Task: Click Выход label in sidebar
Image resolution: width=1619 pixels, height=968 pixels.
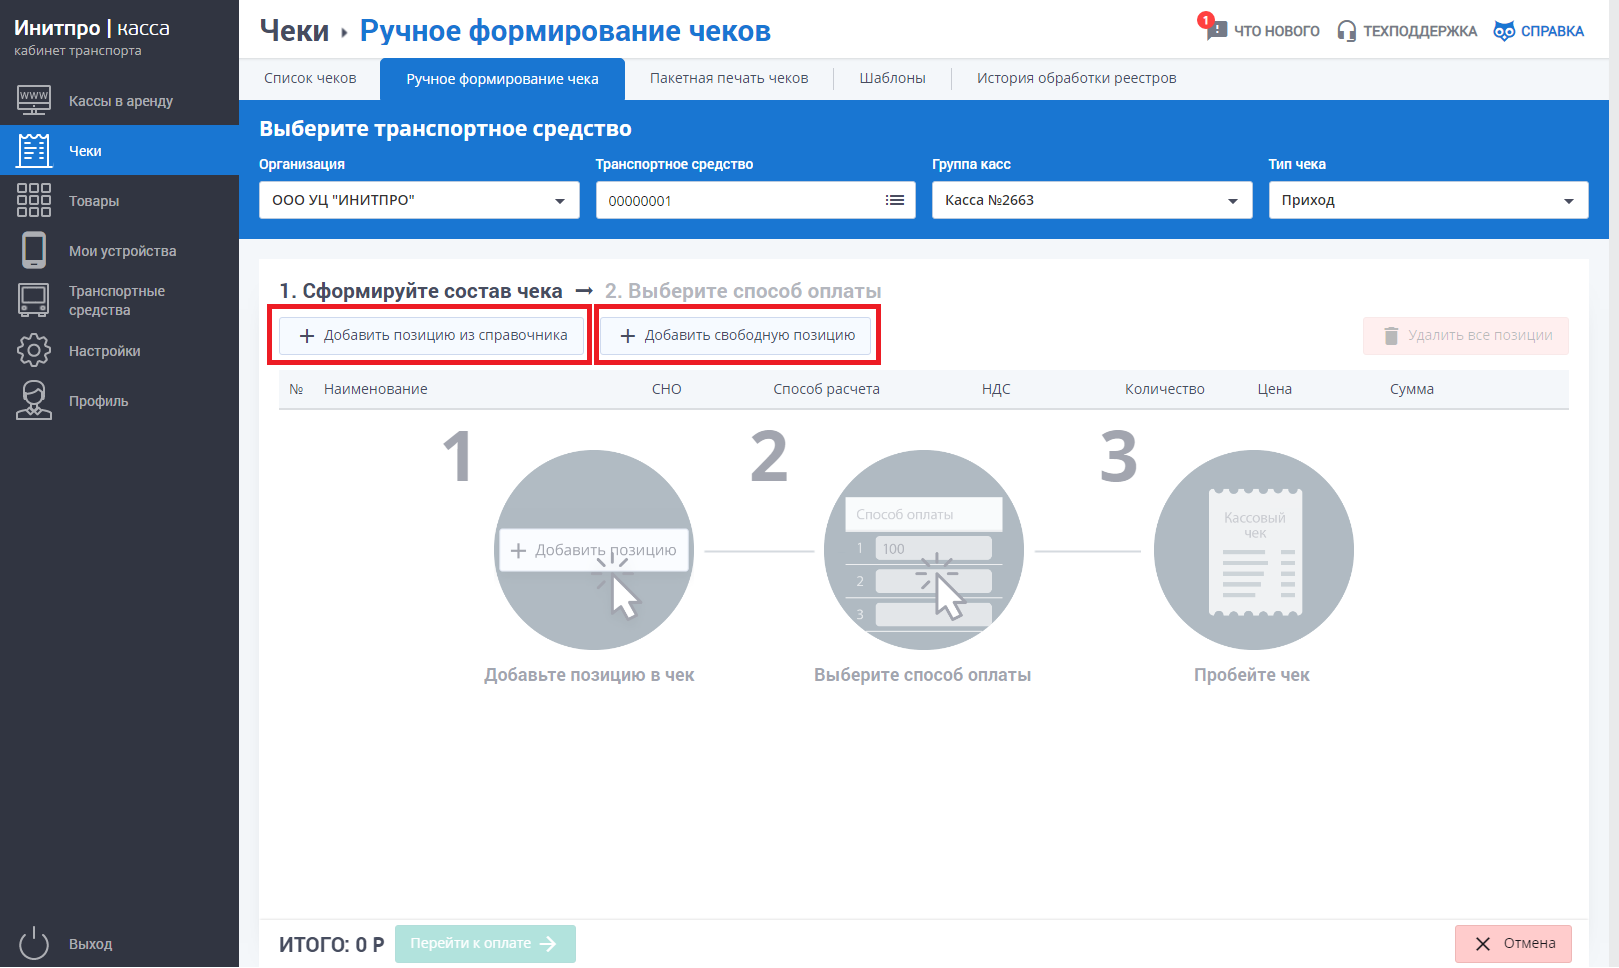Action: pyautogui.click(x=90, y=944)
